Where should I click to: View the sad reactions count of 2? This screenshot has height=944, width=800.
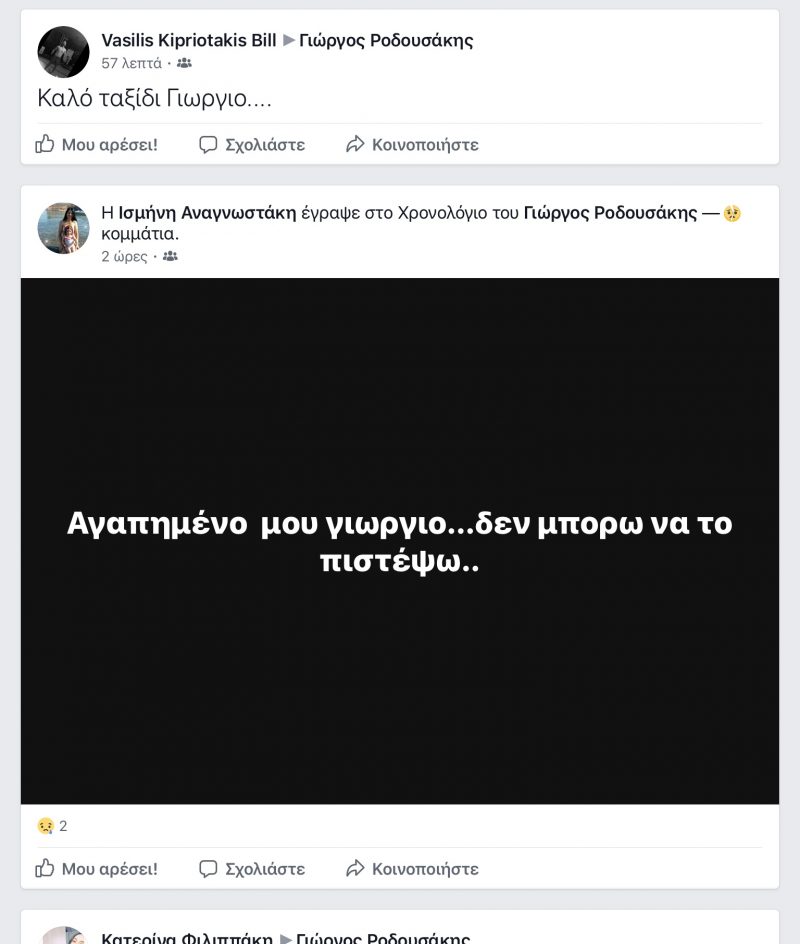point(52,825)
